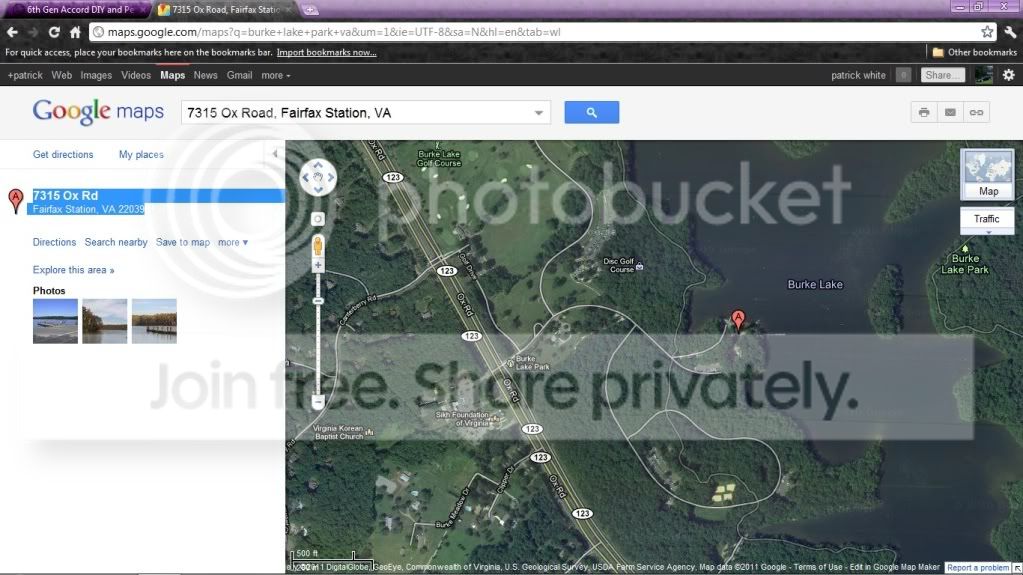Viewport: 1023px width, 575px height.
Task: Collapse the left side panel
Action: click(275, 153)
